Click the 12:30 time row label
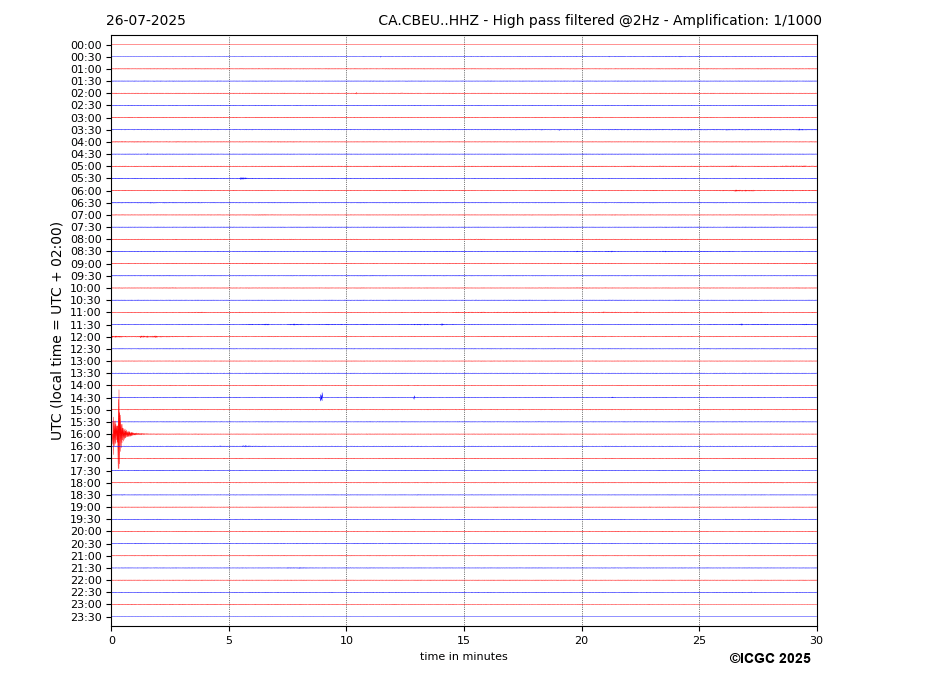927x696 pixels. pos(86,349)
